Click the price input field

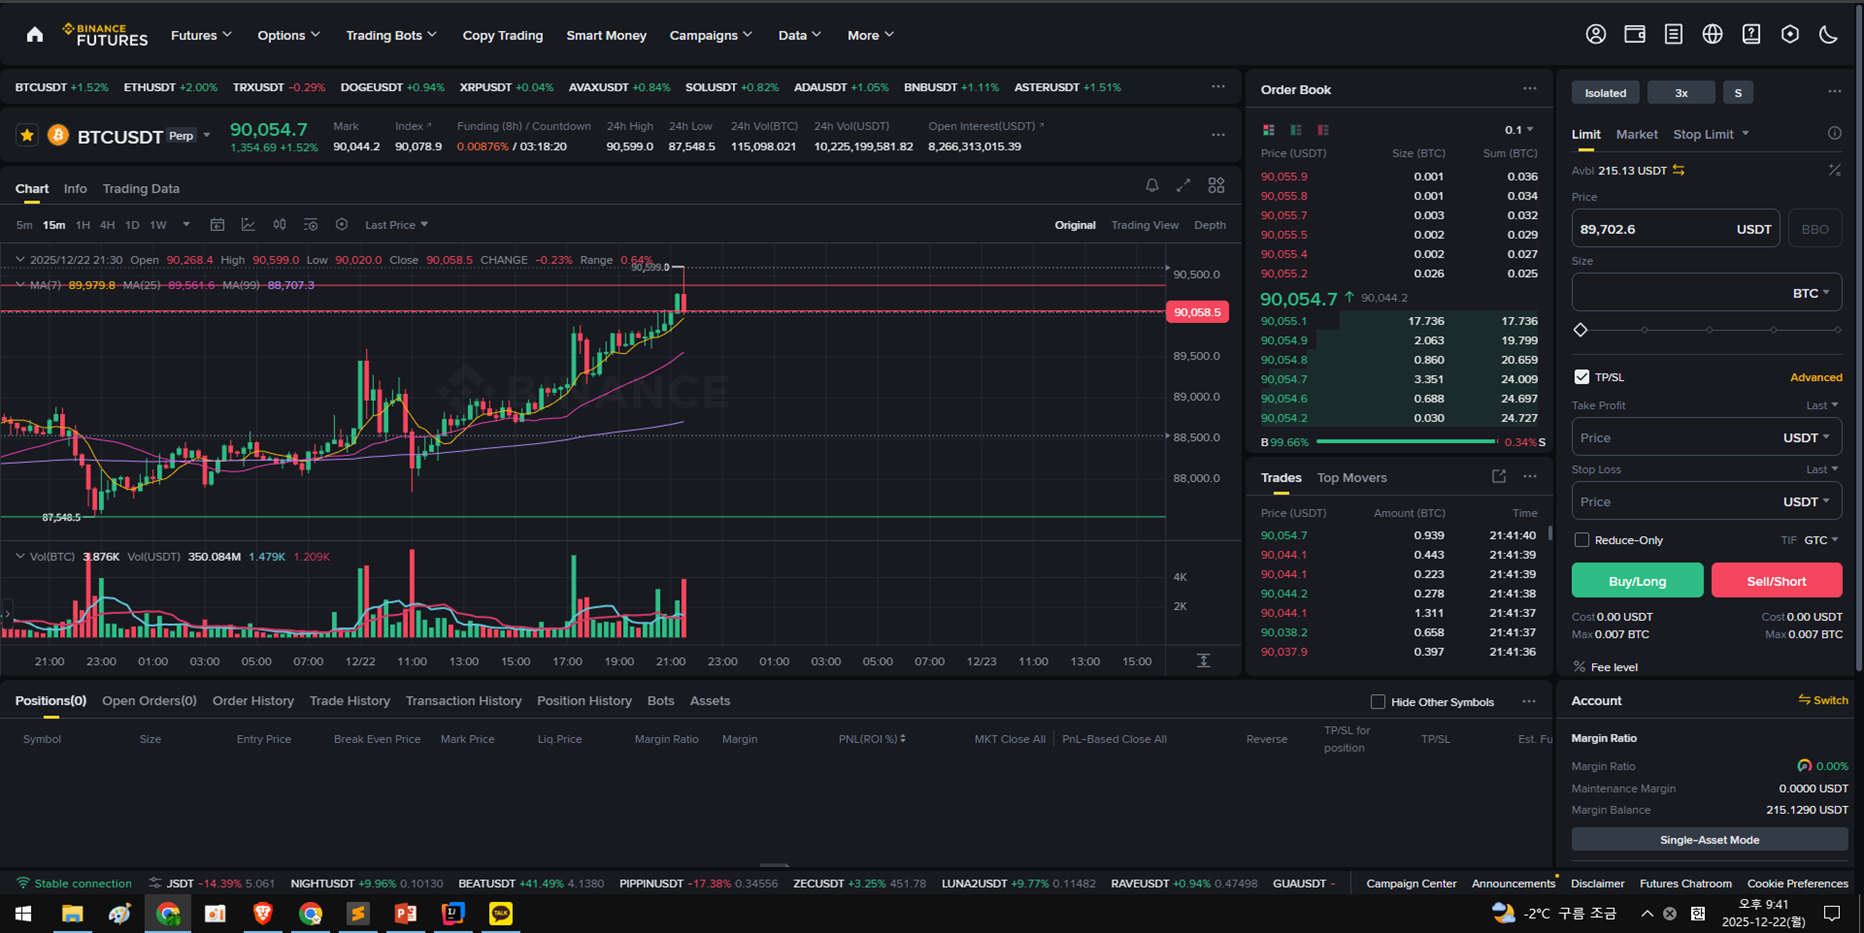click(x=1675, y=229)
